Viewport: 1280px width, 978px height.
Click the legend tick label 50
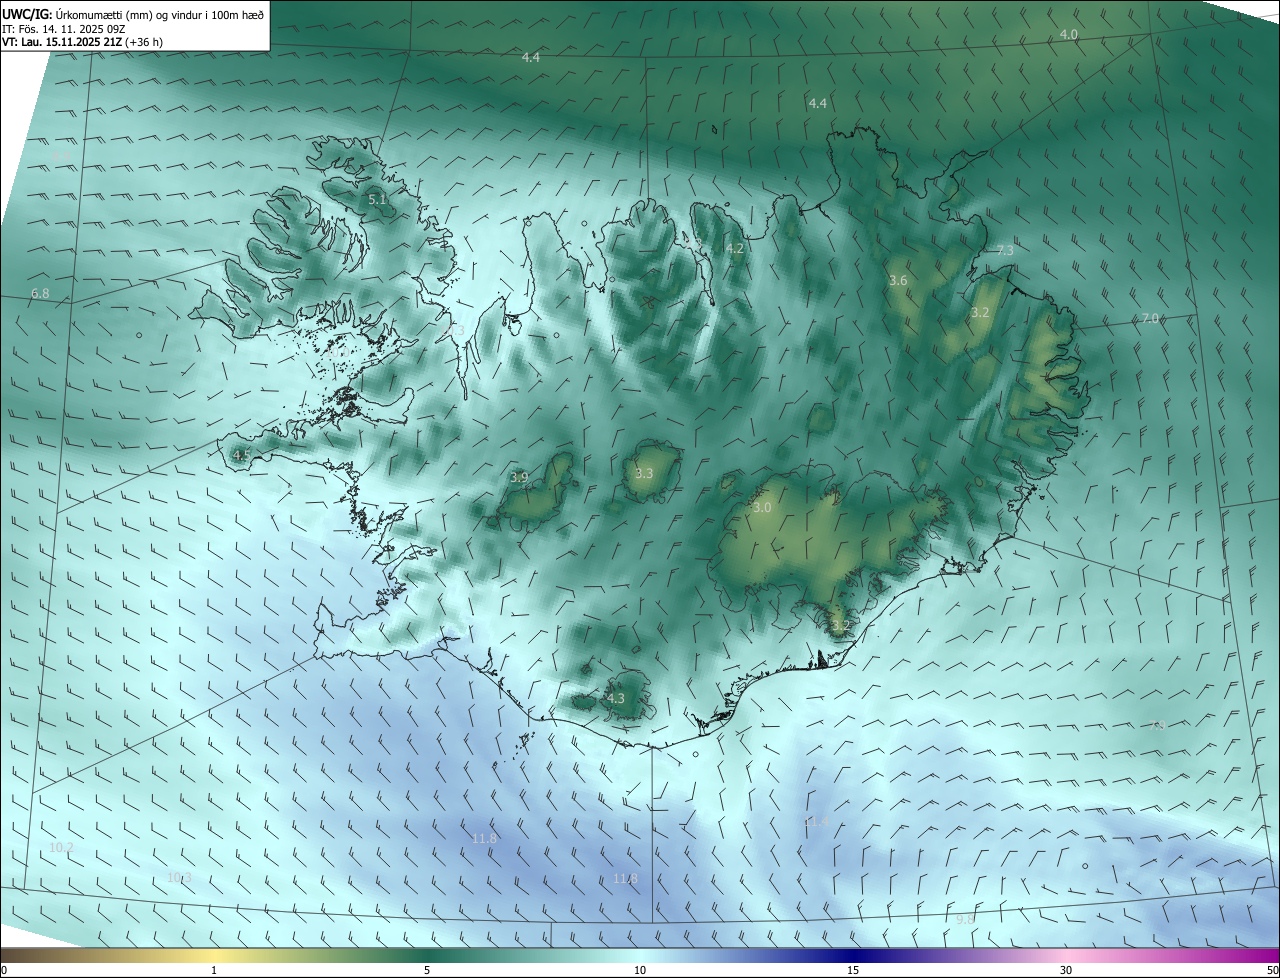click(1272, 970)
